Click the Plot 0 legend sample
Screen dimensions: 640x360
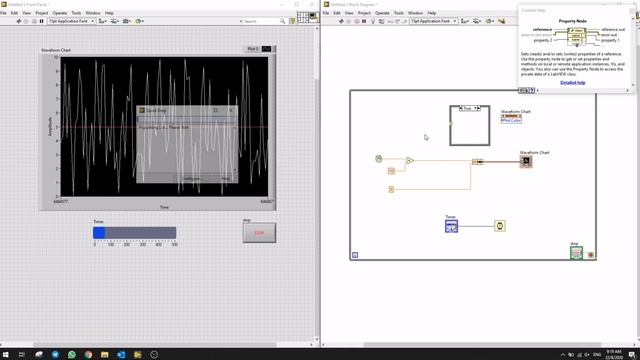[267, 49]
